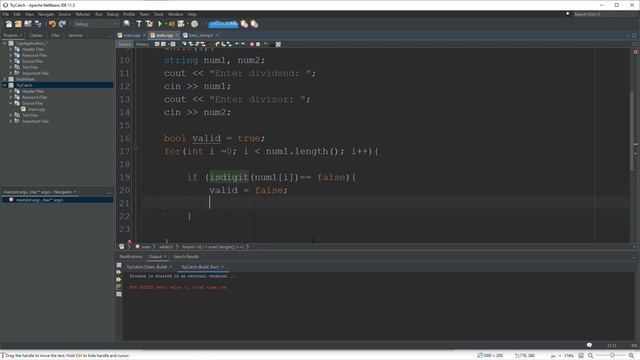640x360 pixels.
Task: Toggle bookmark using editor toolbar icon
Action: tap(230, 44)
